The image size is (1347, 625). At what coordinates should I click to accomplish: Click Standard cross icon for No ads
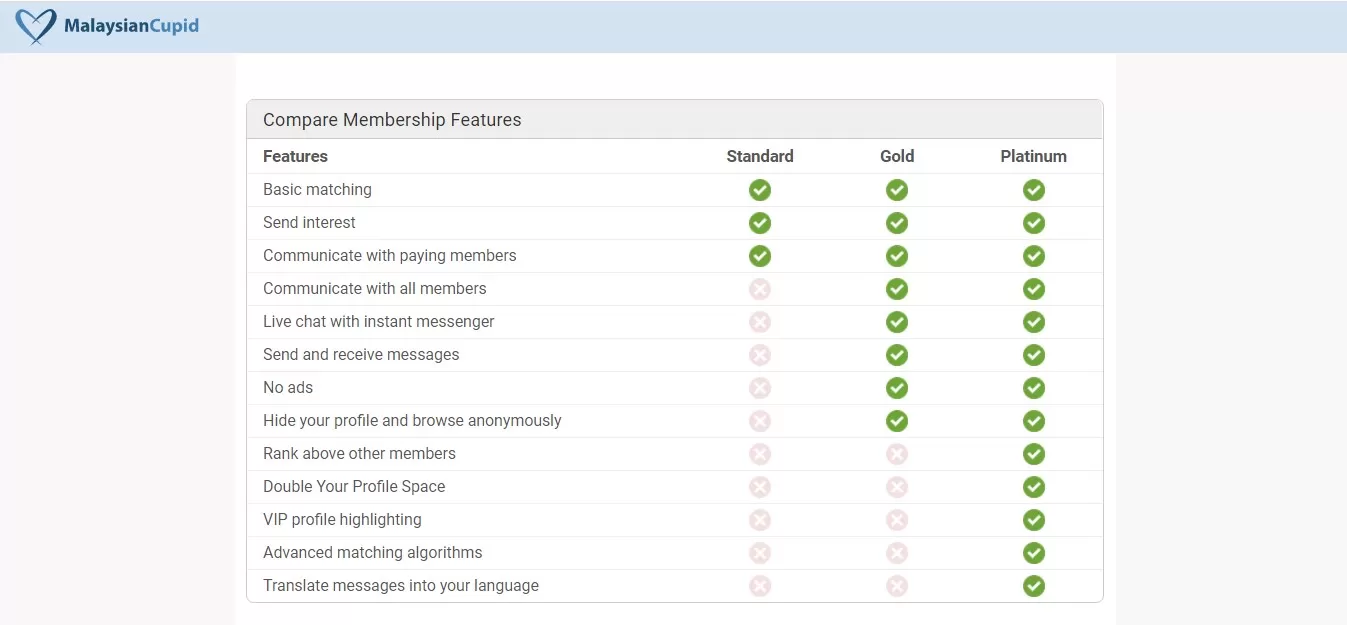760,388
